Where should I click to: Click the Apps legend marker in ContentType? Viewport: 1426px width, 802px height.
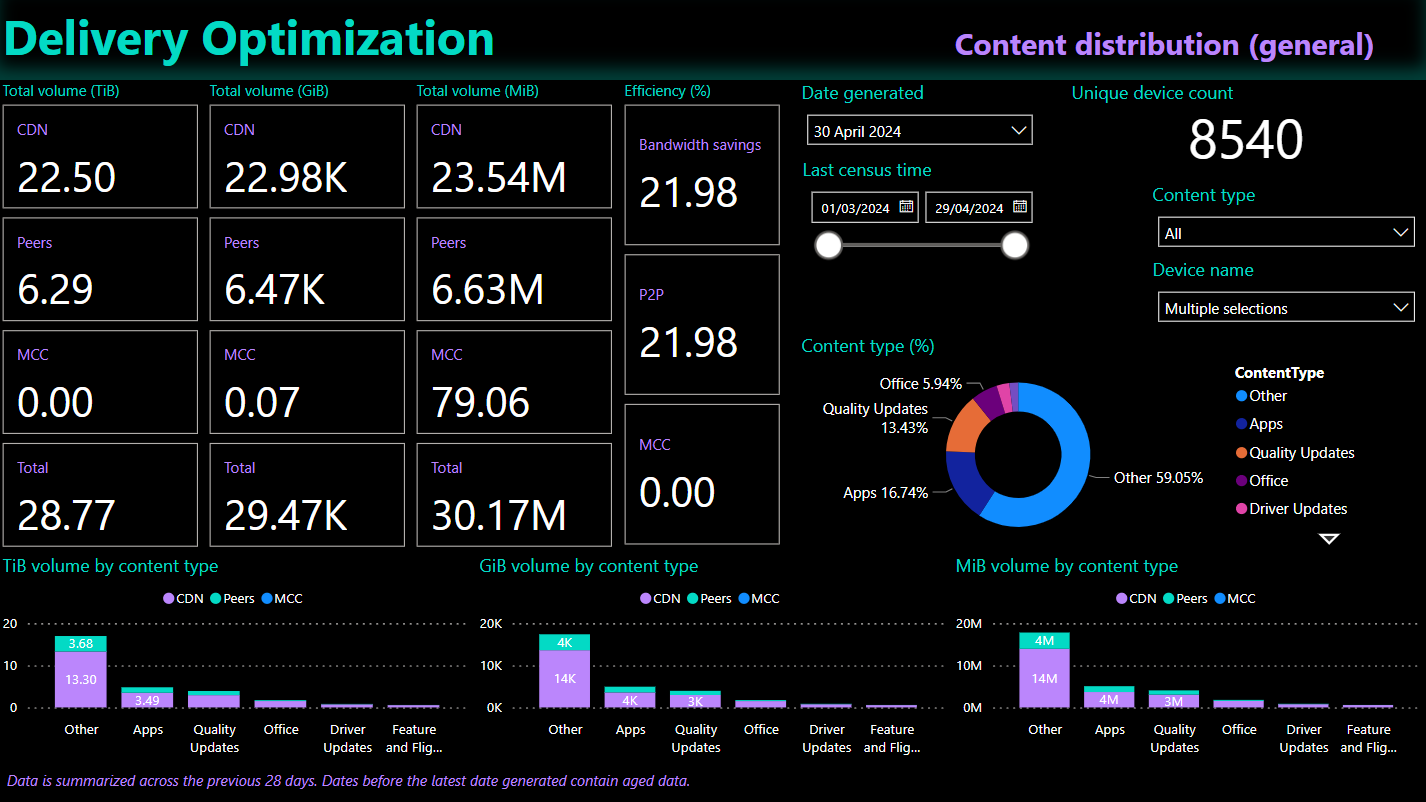coord(1241,424)
